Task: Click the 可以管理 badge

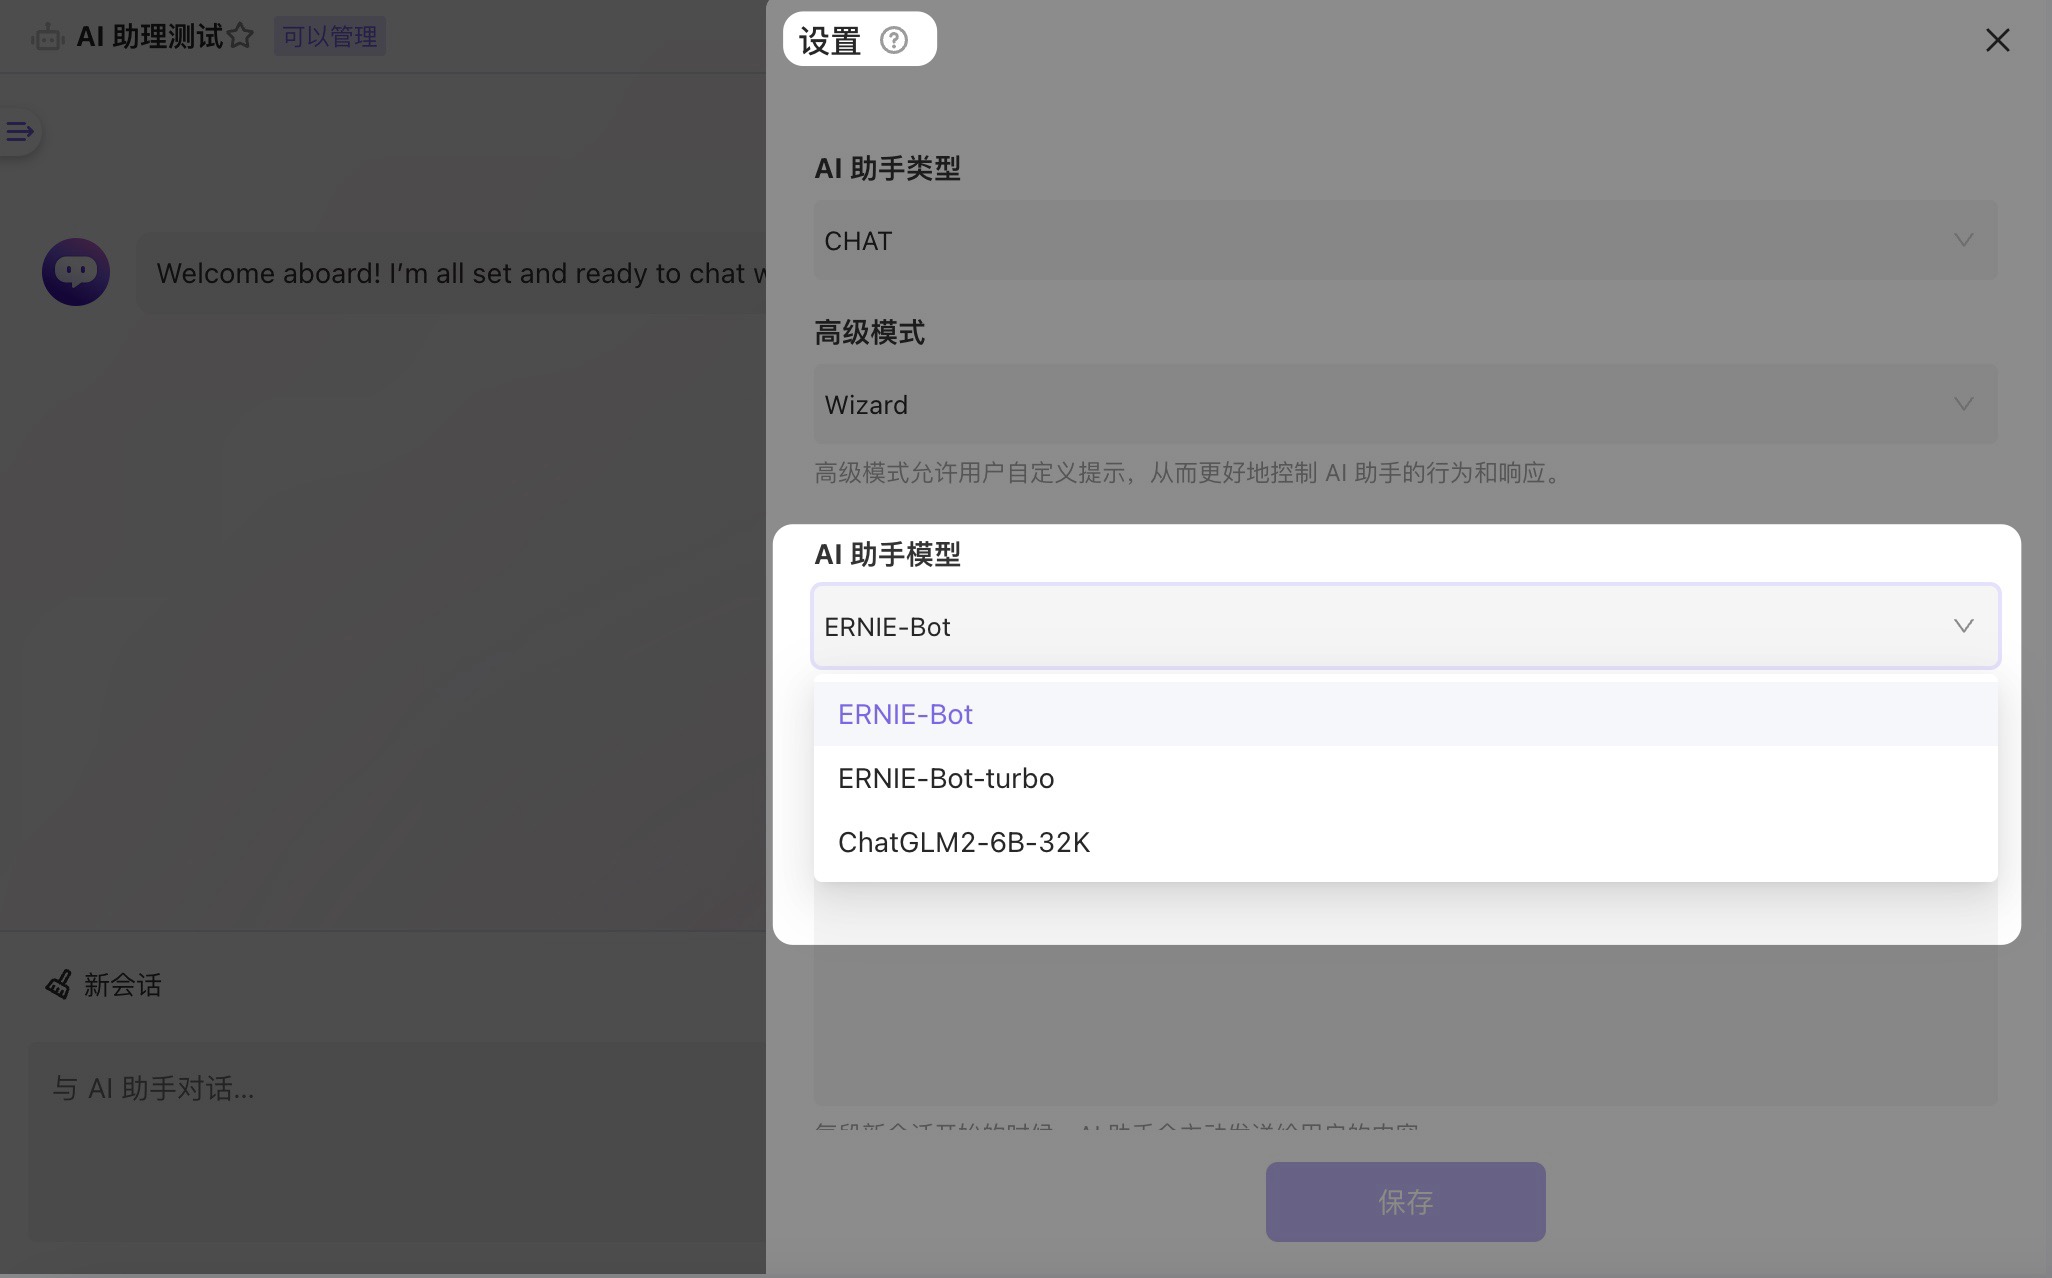Action: click(330, 36)
